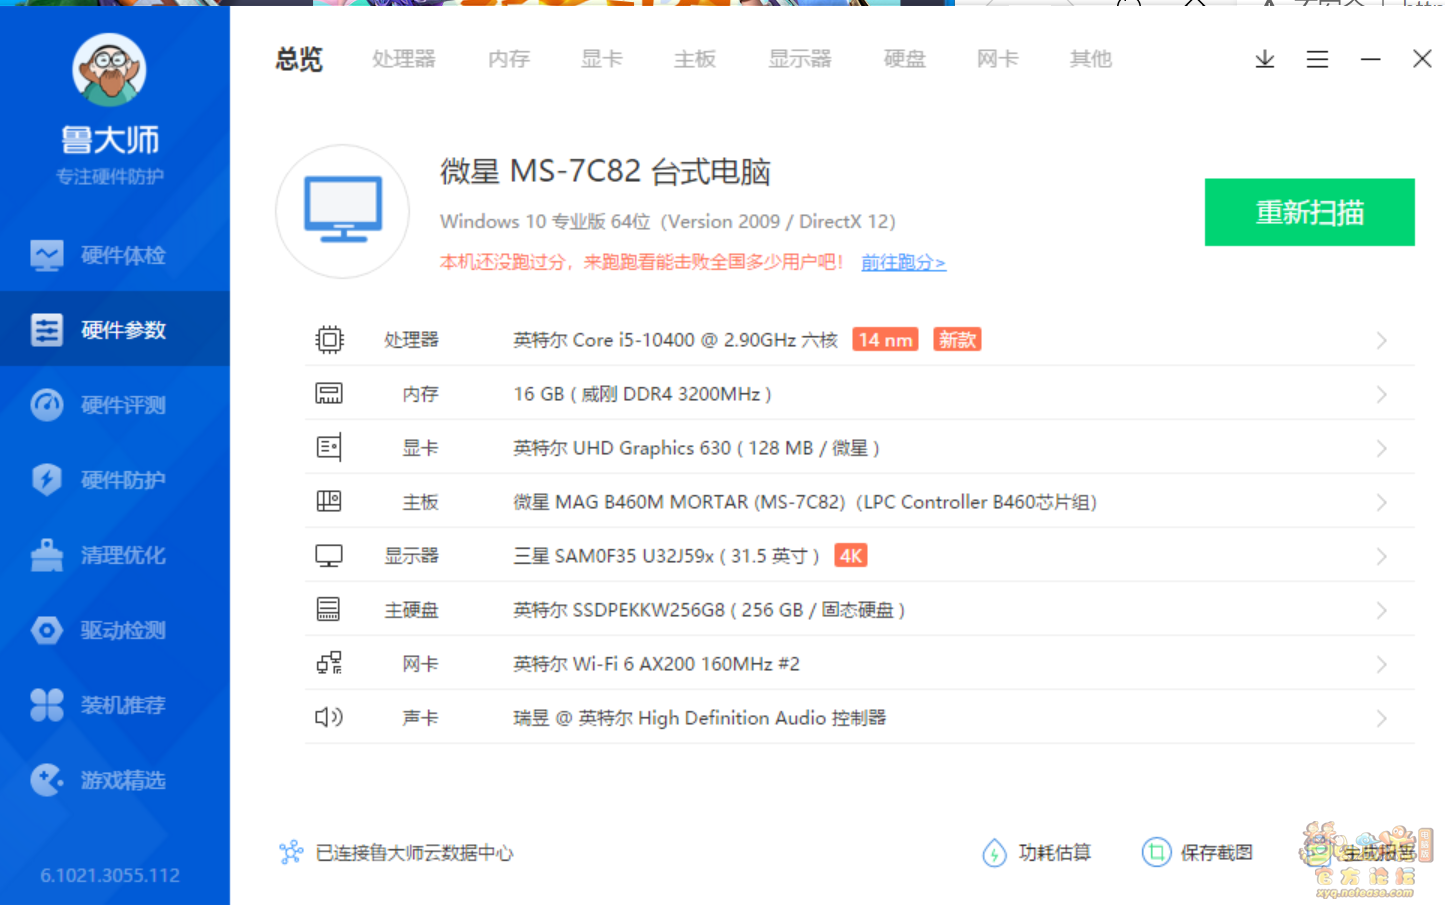Expand the 网卡 row chevron
Screen dimensions: 1445x905
(1381, 664)
